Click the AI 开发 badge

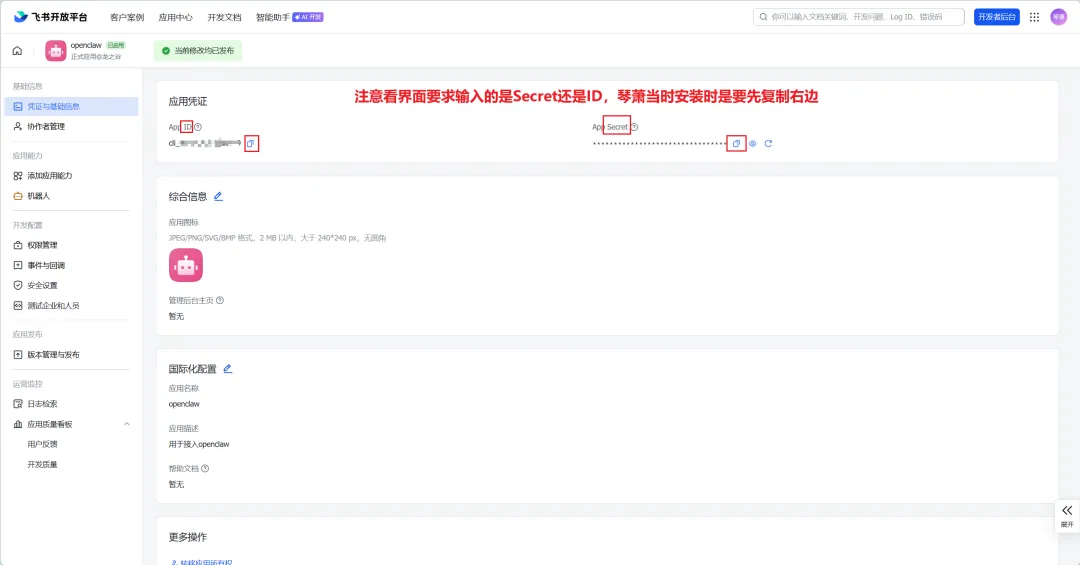point(308,17)
